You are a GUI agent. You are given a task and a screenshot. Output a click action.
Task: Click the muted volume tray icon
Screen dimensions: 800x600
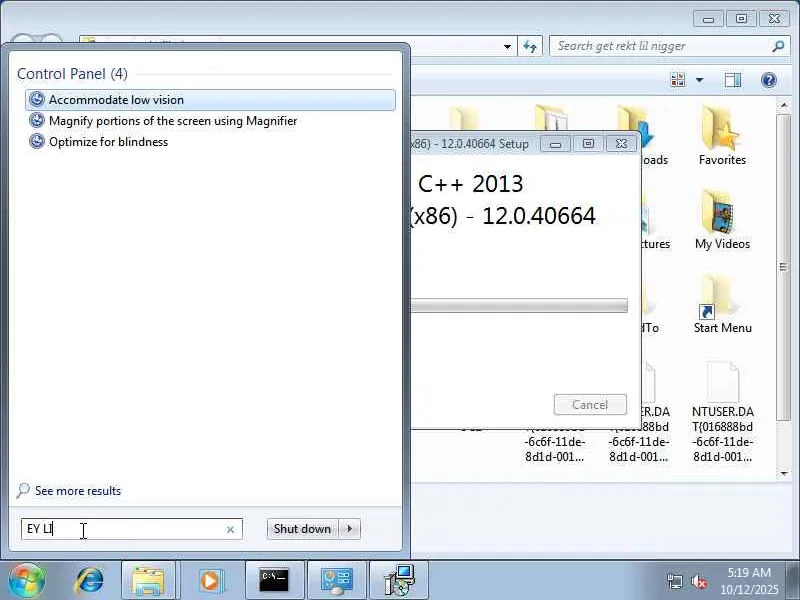(x=698, y=581)
